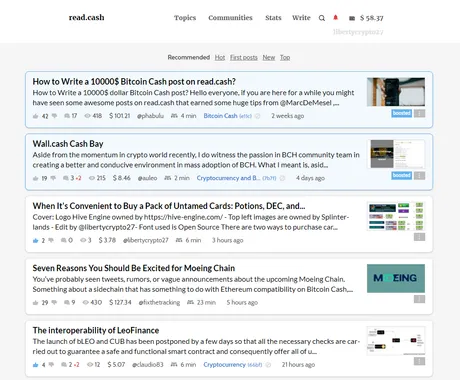Open the LeoFinance post thumbnail

click(396, 341)
